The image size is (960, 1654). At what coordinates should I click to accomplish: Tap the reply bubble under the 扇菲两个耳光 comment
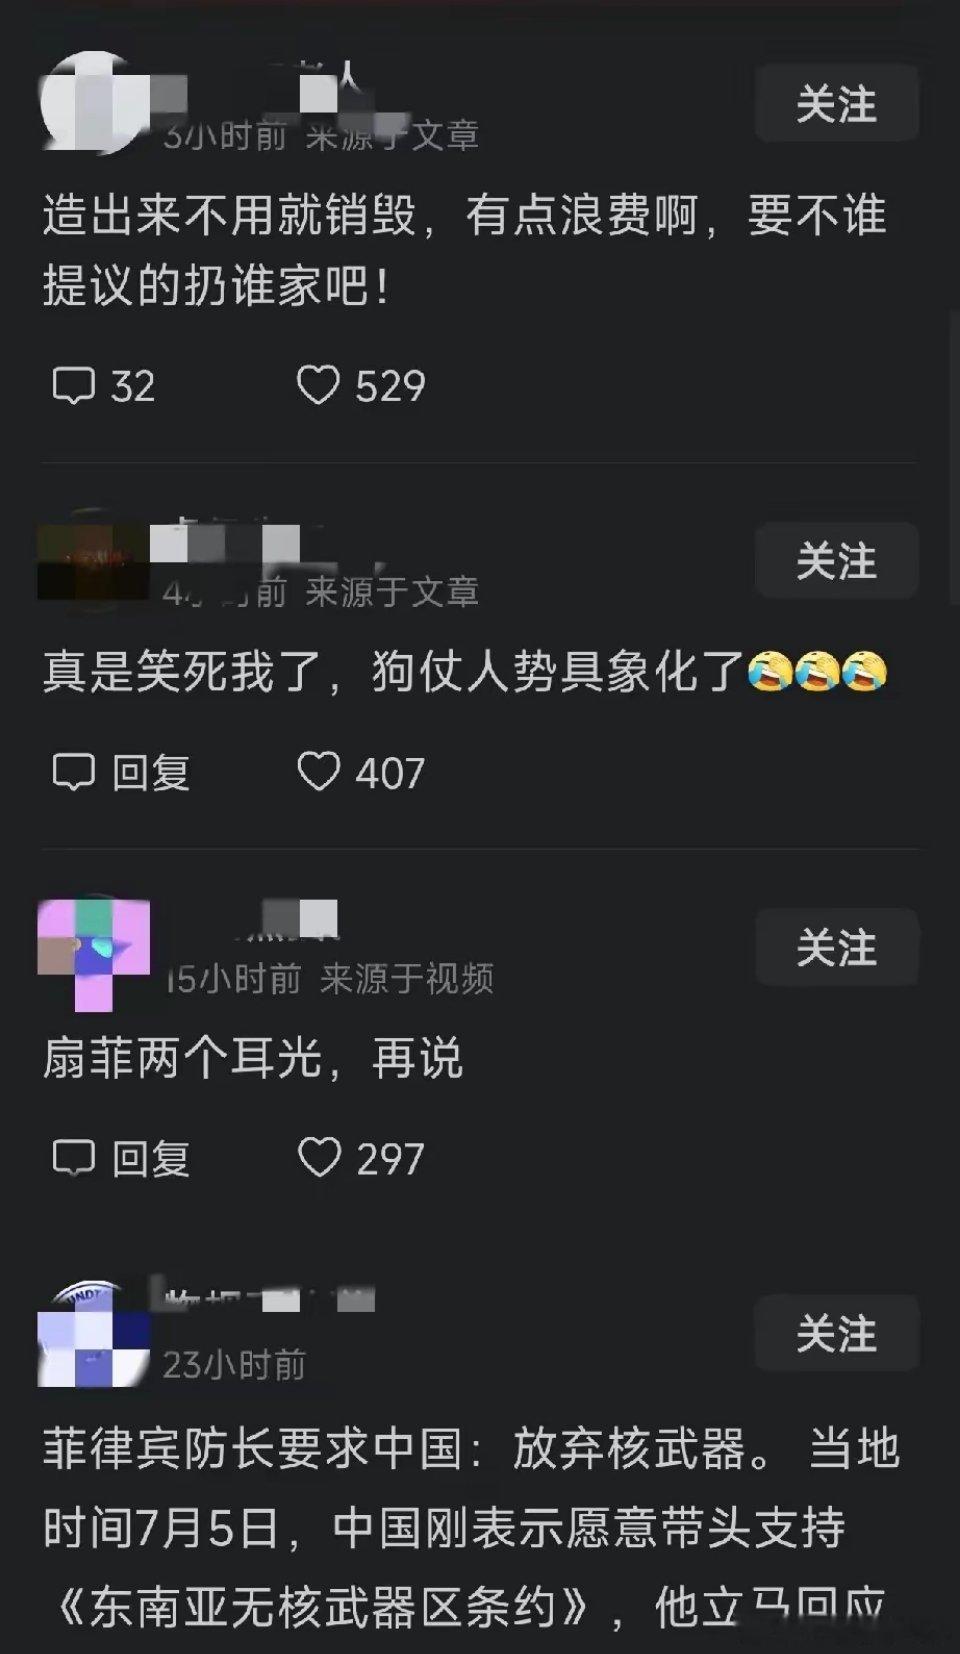tap(73, 1159)
